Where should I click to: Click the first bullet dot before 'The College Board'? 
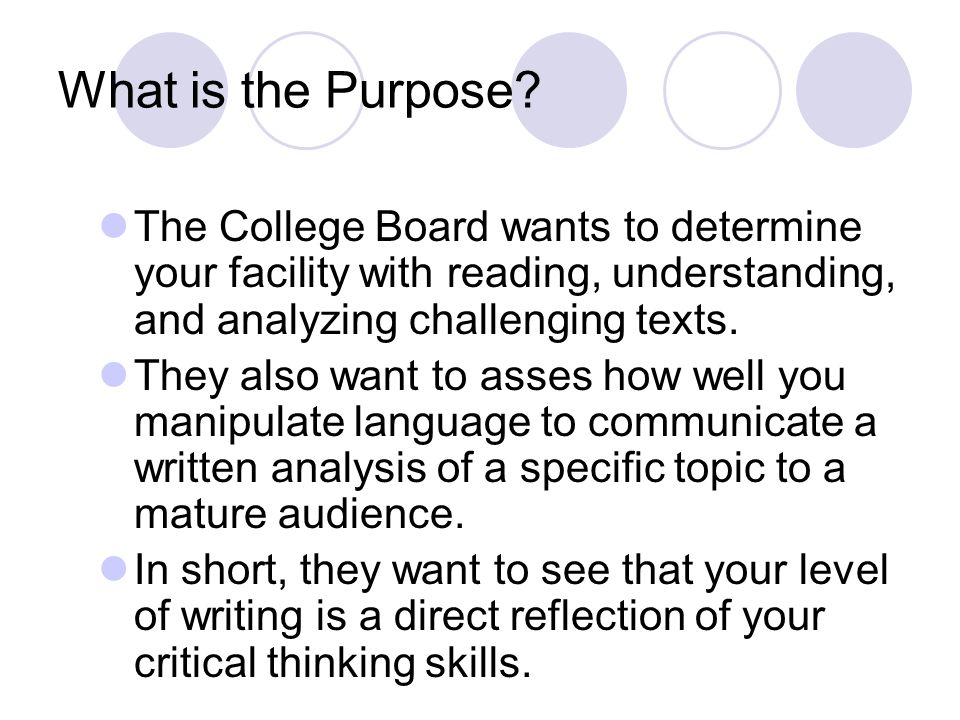[114, 226]
